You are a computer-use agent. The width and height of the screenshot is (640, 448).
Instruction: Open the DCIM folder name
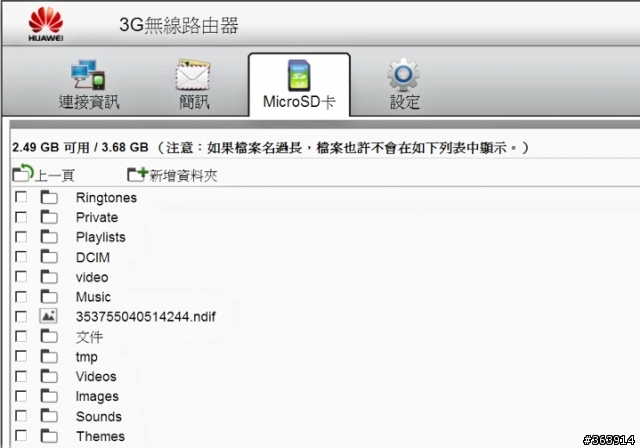point(93,257)
